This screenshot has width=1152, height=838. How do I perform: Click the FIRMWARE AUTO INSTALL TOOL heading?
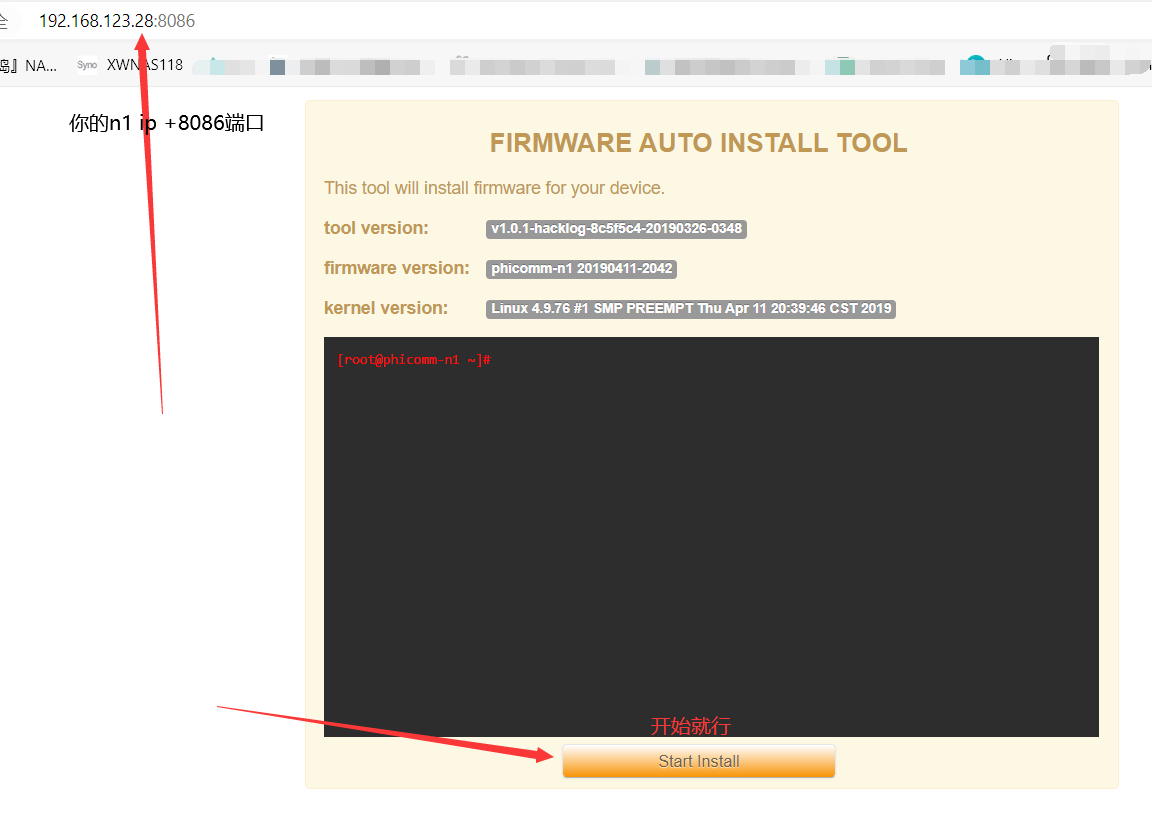tap(698, 143)
